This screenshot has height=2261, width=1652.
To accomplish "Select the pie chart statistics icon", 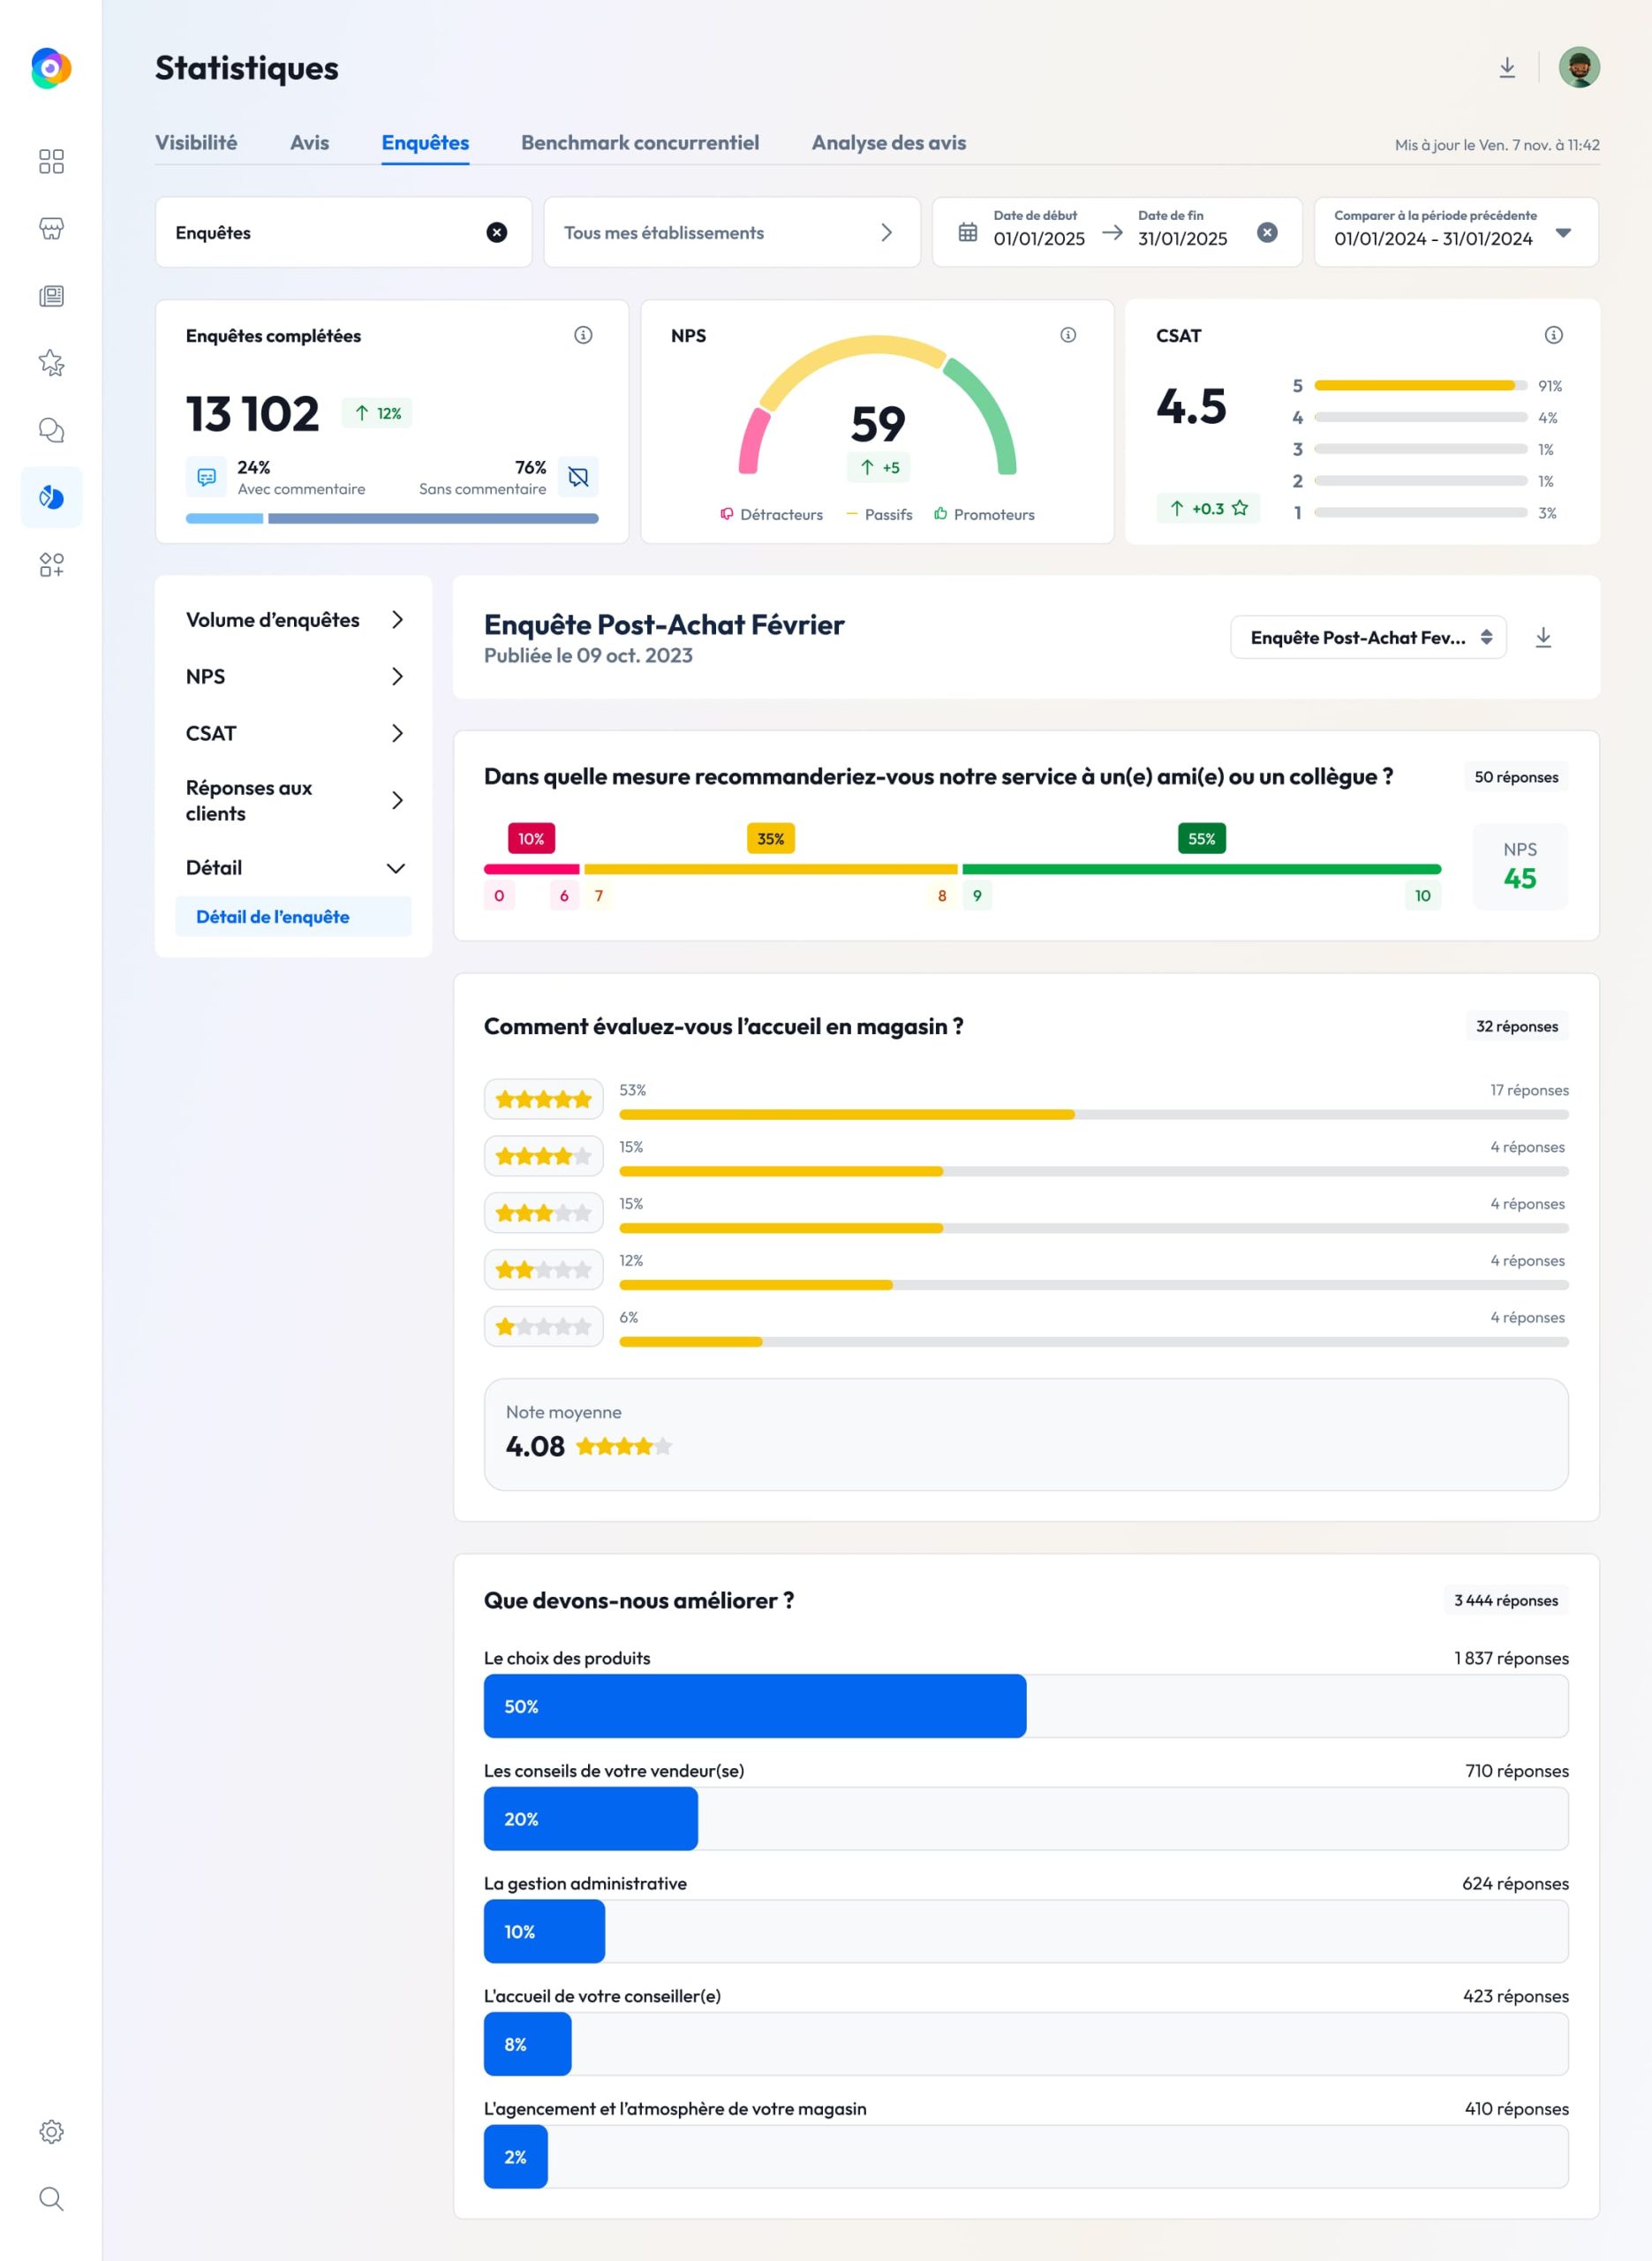I will coord(52,497).
